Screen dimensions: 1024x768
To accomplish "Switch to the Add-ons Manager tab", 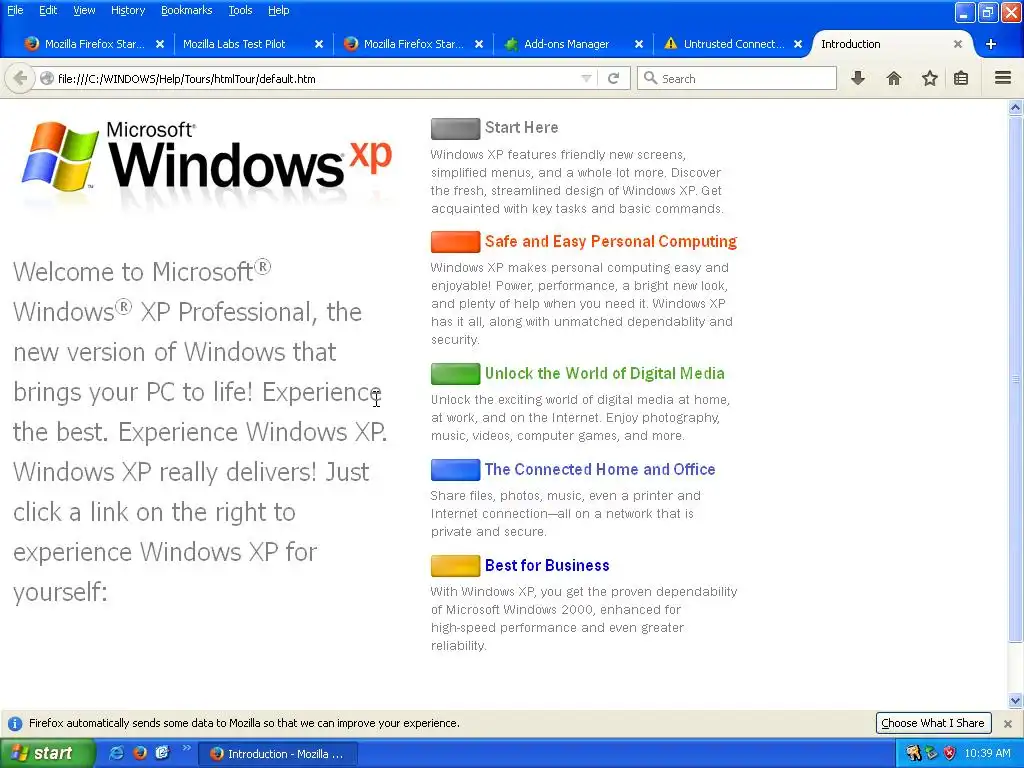I will click(573, 44).
